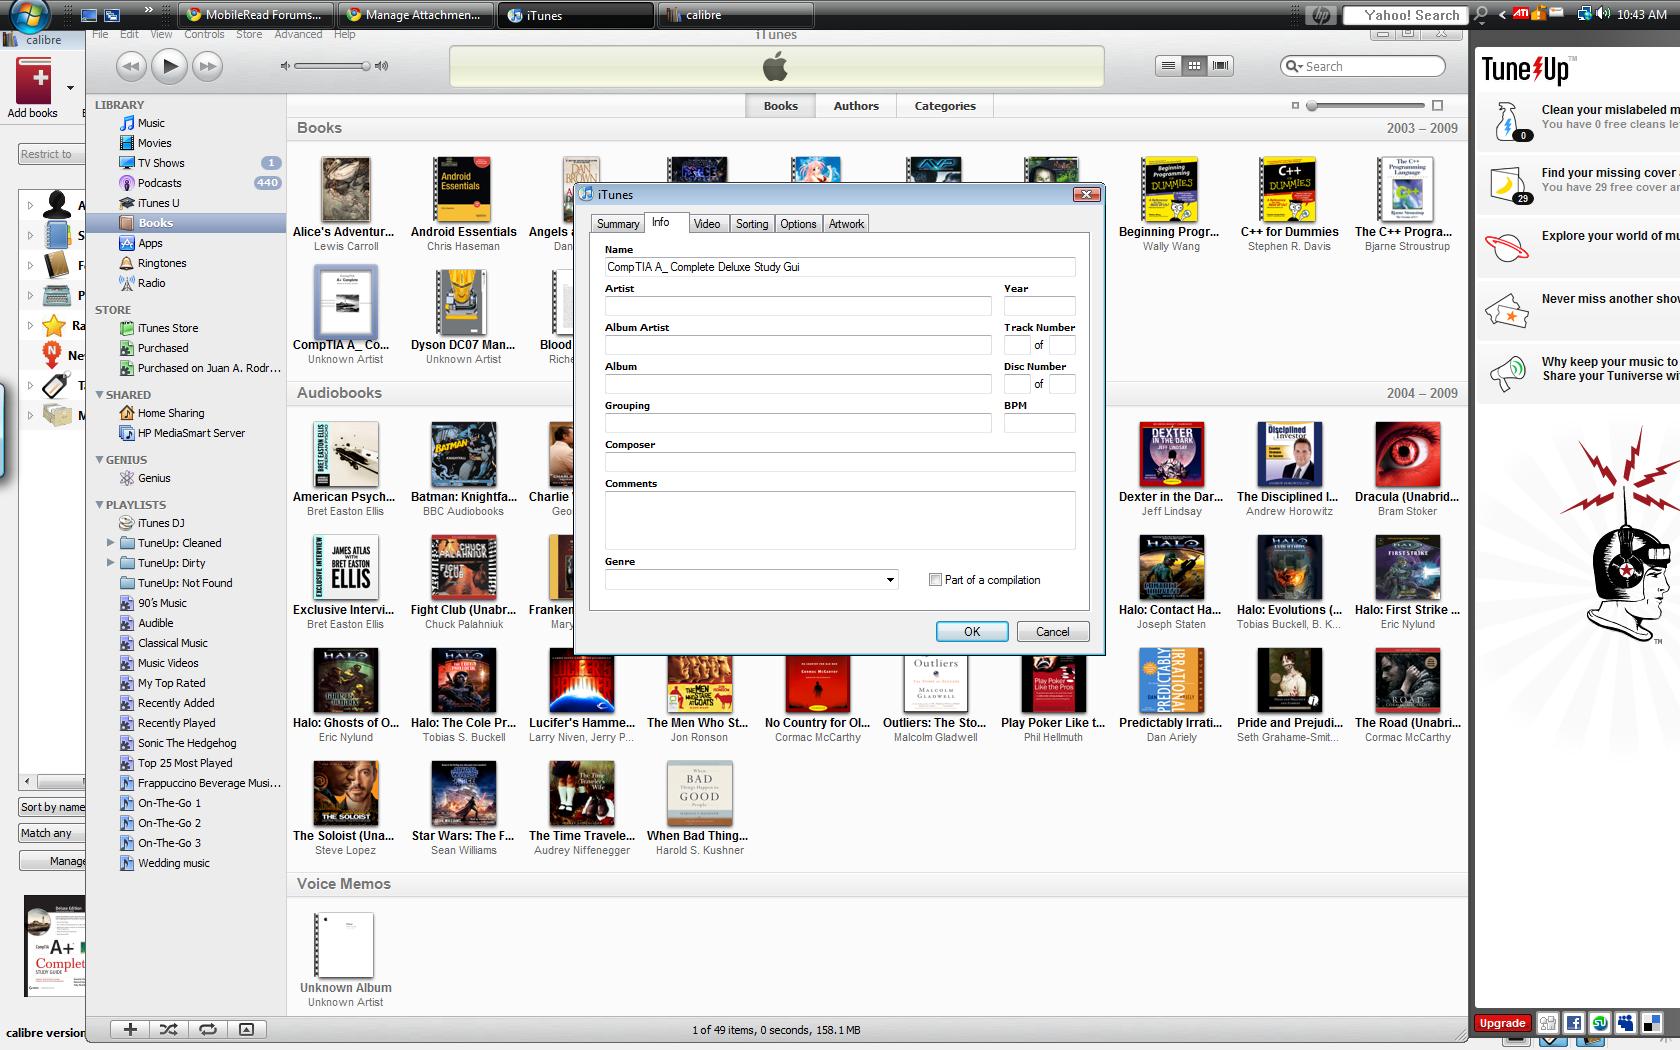
Task: Click the Name field in the dialog
Action: coord(840,267)
